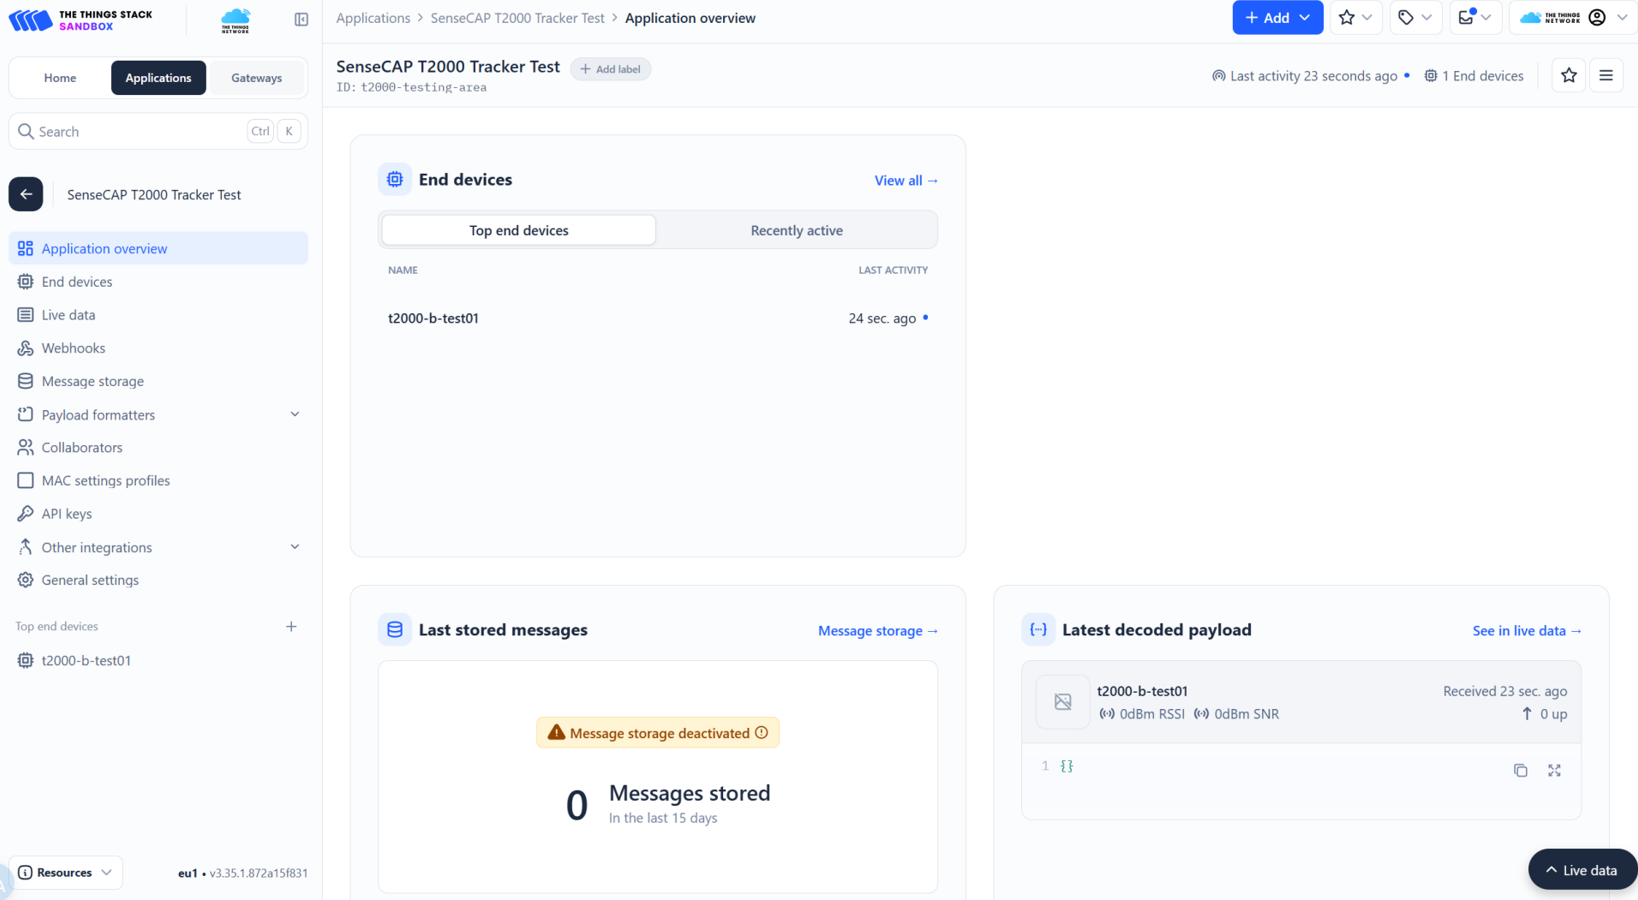Click the Add label button
The height and width of the screenshot is (900, 1638).
pos(610,69)
